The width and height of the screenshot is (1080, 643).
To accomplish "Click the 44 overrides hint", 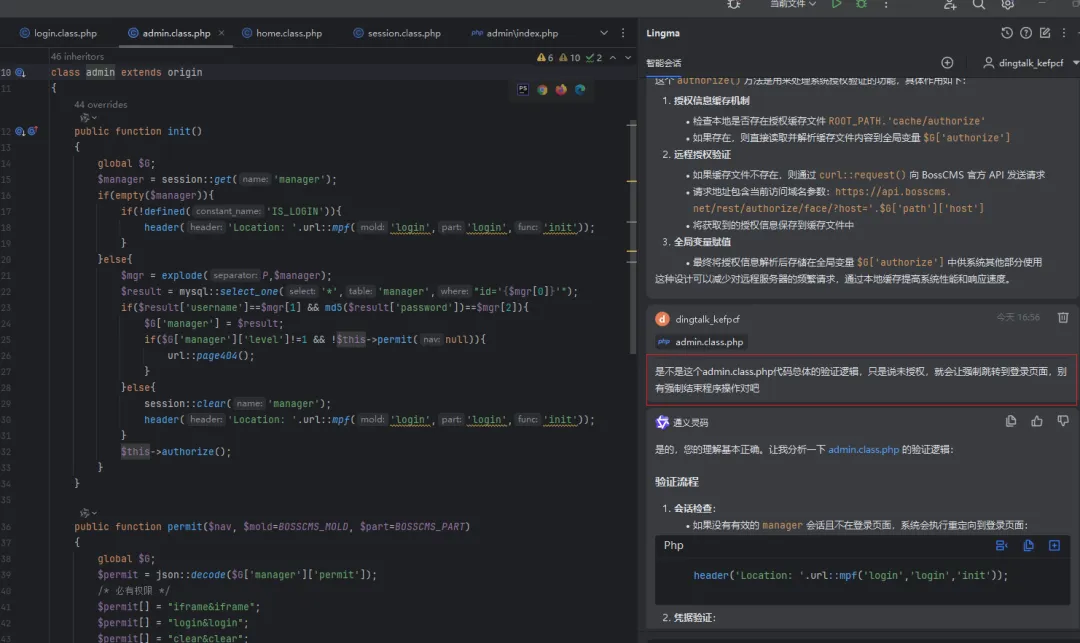I will click(101, 105).
